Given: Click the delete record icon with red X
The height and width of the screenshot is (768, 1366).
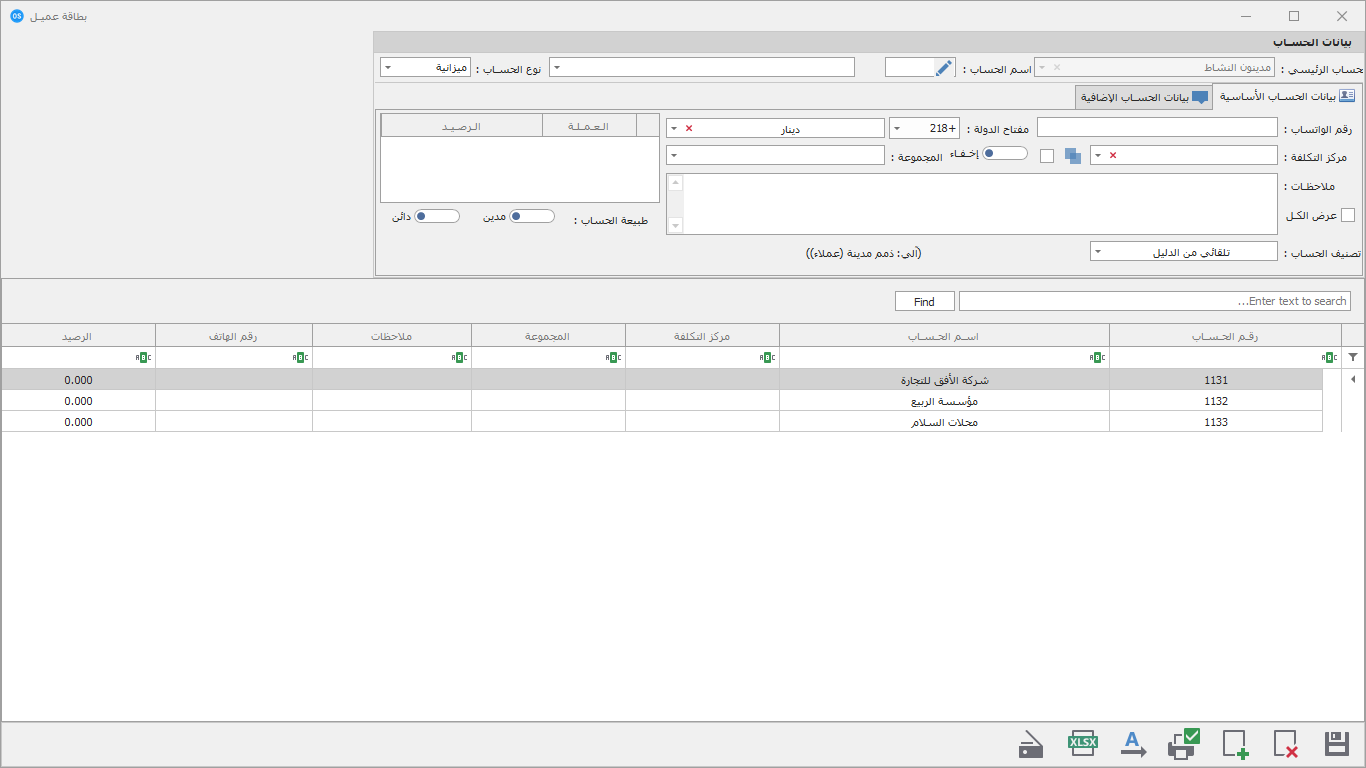Looking at the screenshot, I should (x=1286, y=744).
